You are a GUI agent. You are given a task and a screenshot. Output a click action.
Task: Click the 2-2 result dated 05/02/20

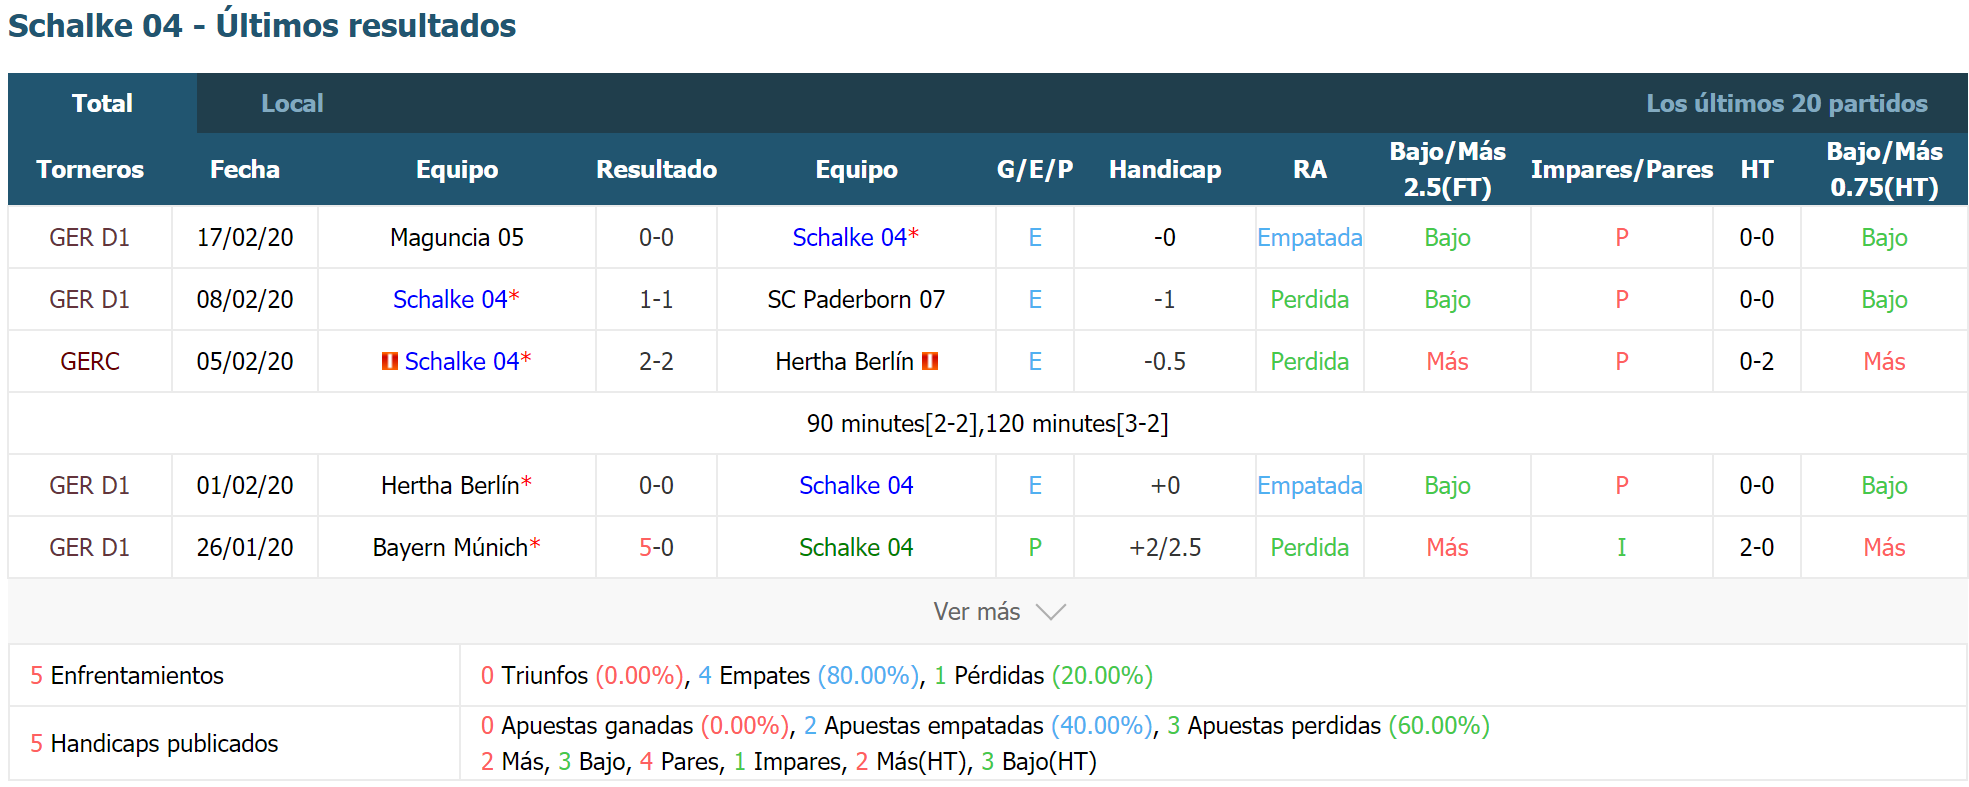point(656,361)
